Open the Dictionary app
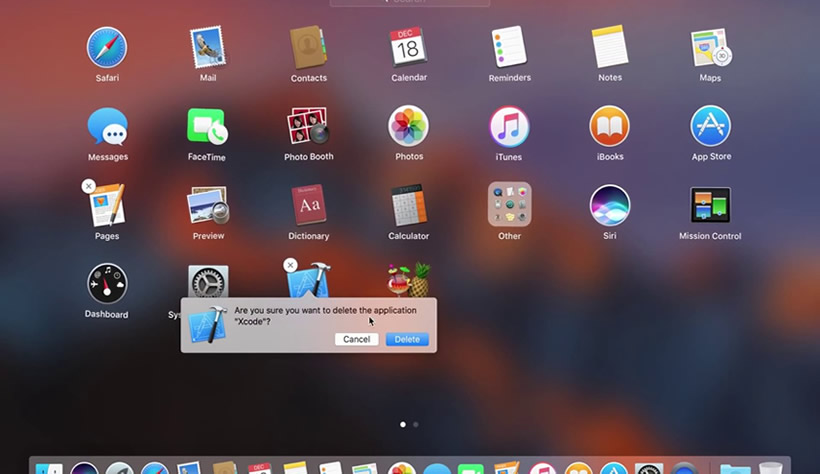 309,204
